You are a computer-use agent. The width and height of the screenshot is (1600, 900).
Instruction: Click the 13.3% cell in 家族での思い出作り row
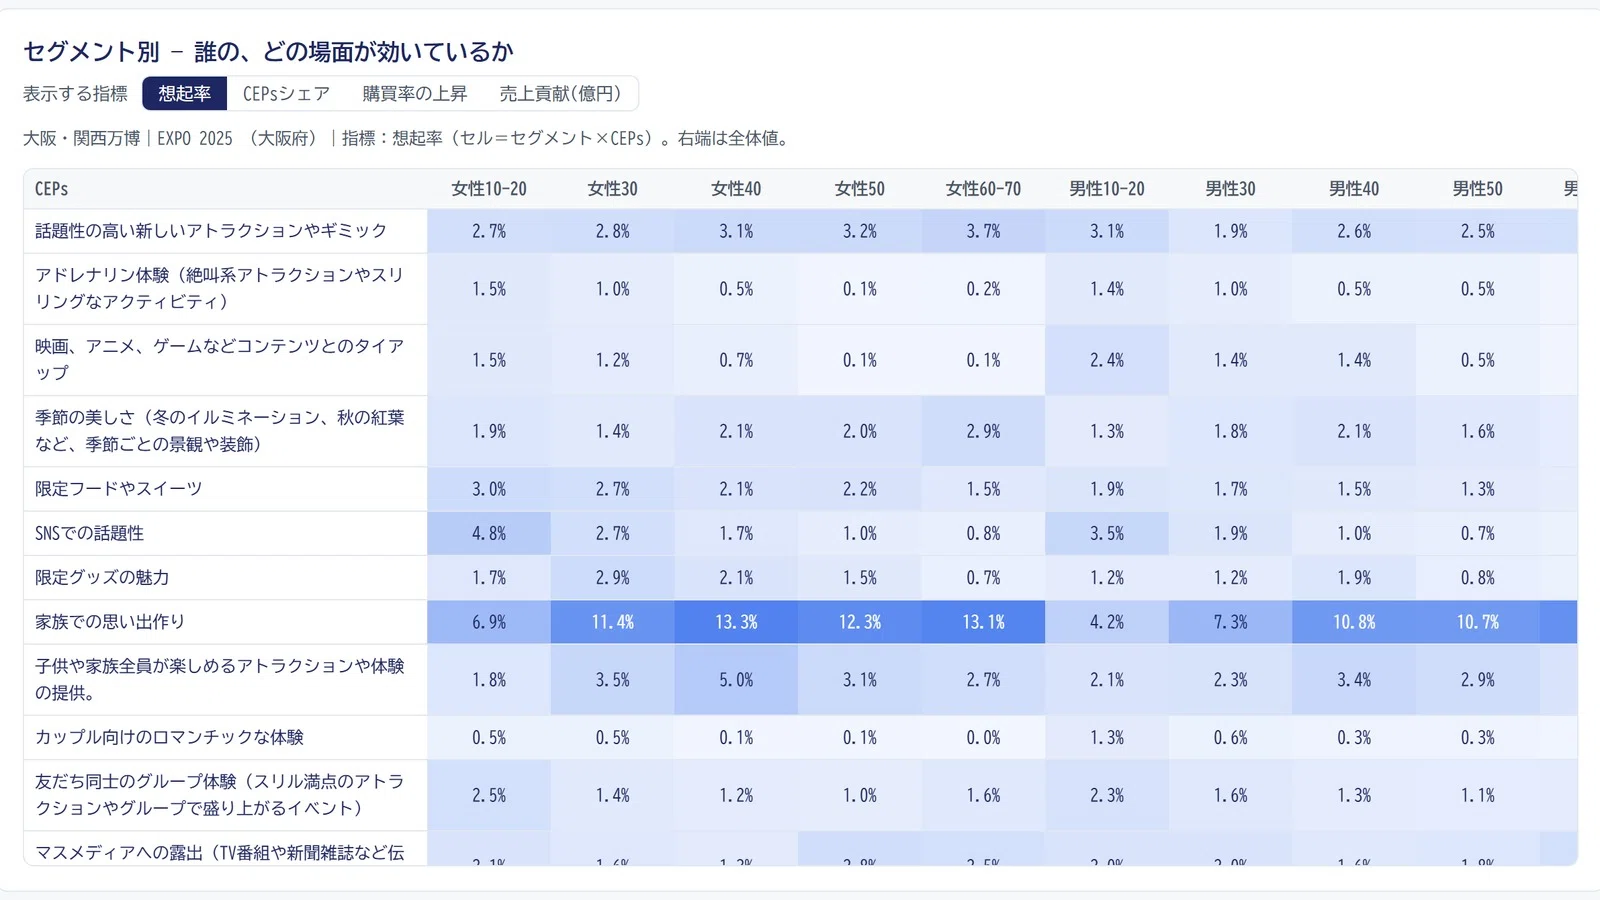(x=736, y=622)
